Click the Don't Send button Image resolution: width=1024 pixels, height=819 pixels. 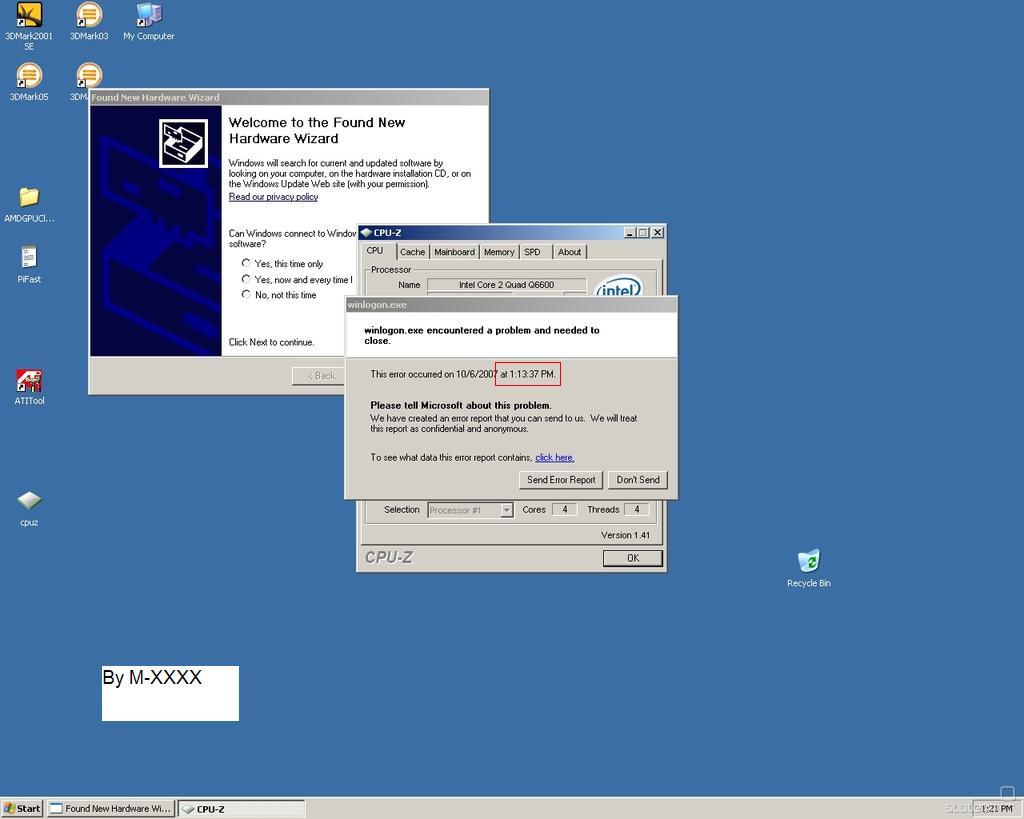(x=637, y=480)
